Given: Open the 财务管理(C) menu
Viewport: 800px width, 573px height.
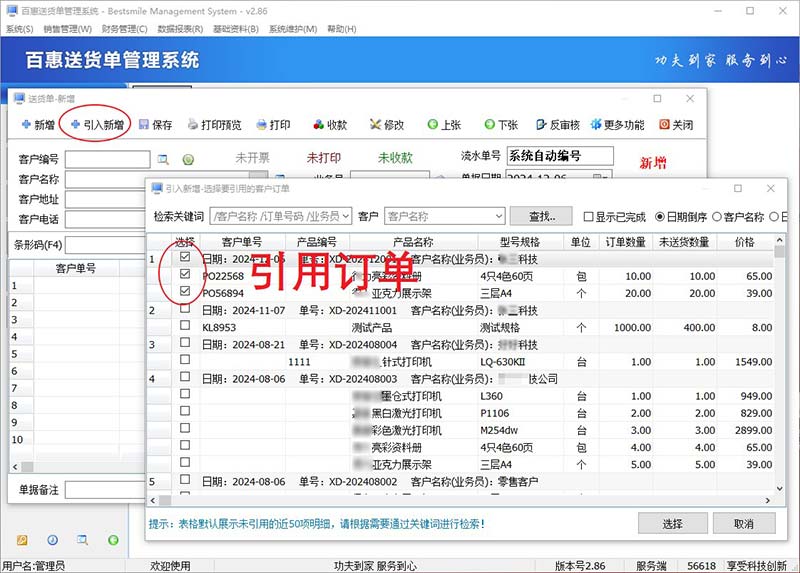Looking at the screenshot, I should 124,29.
